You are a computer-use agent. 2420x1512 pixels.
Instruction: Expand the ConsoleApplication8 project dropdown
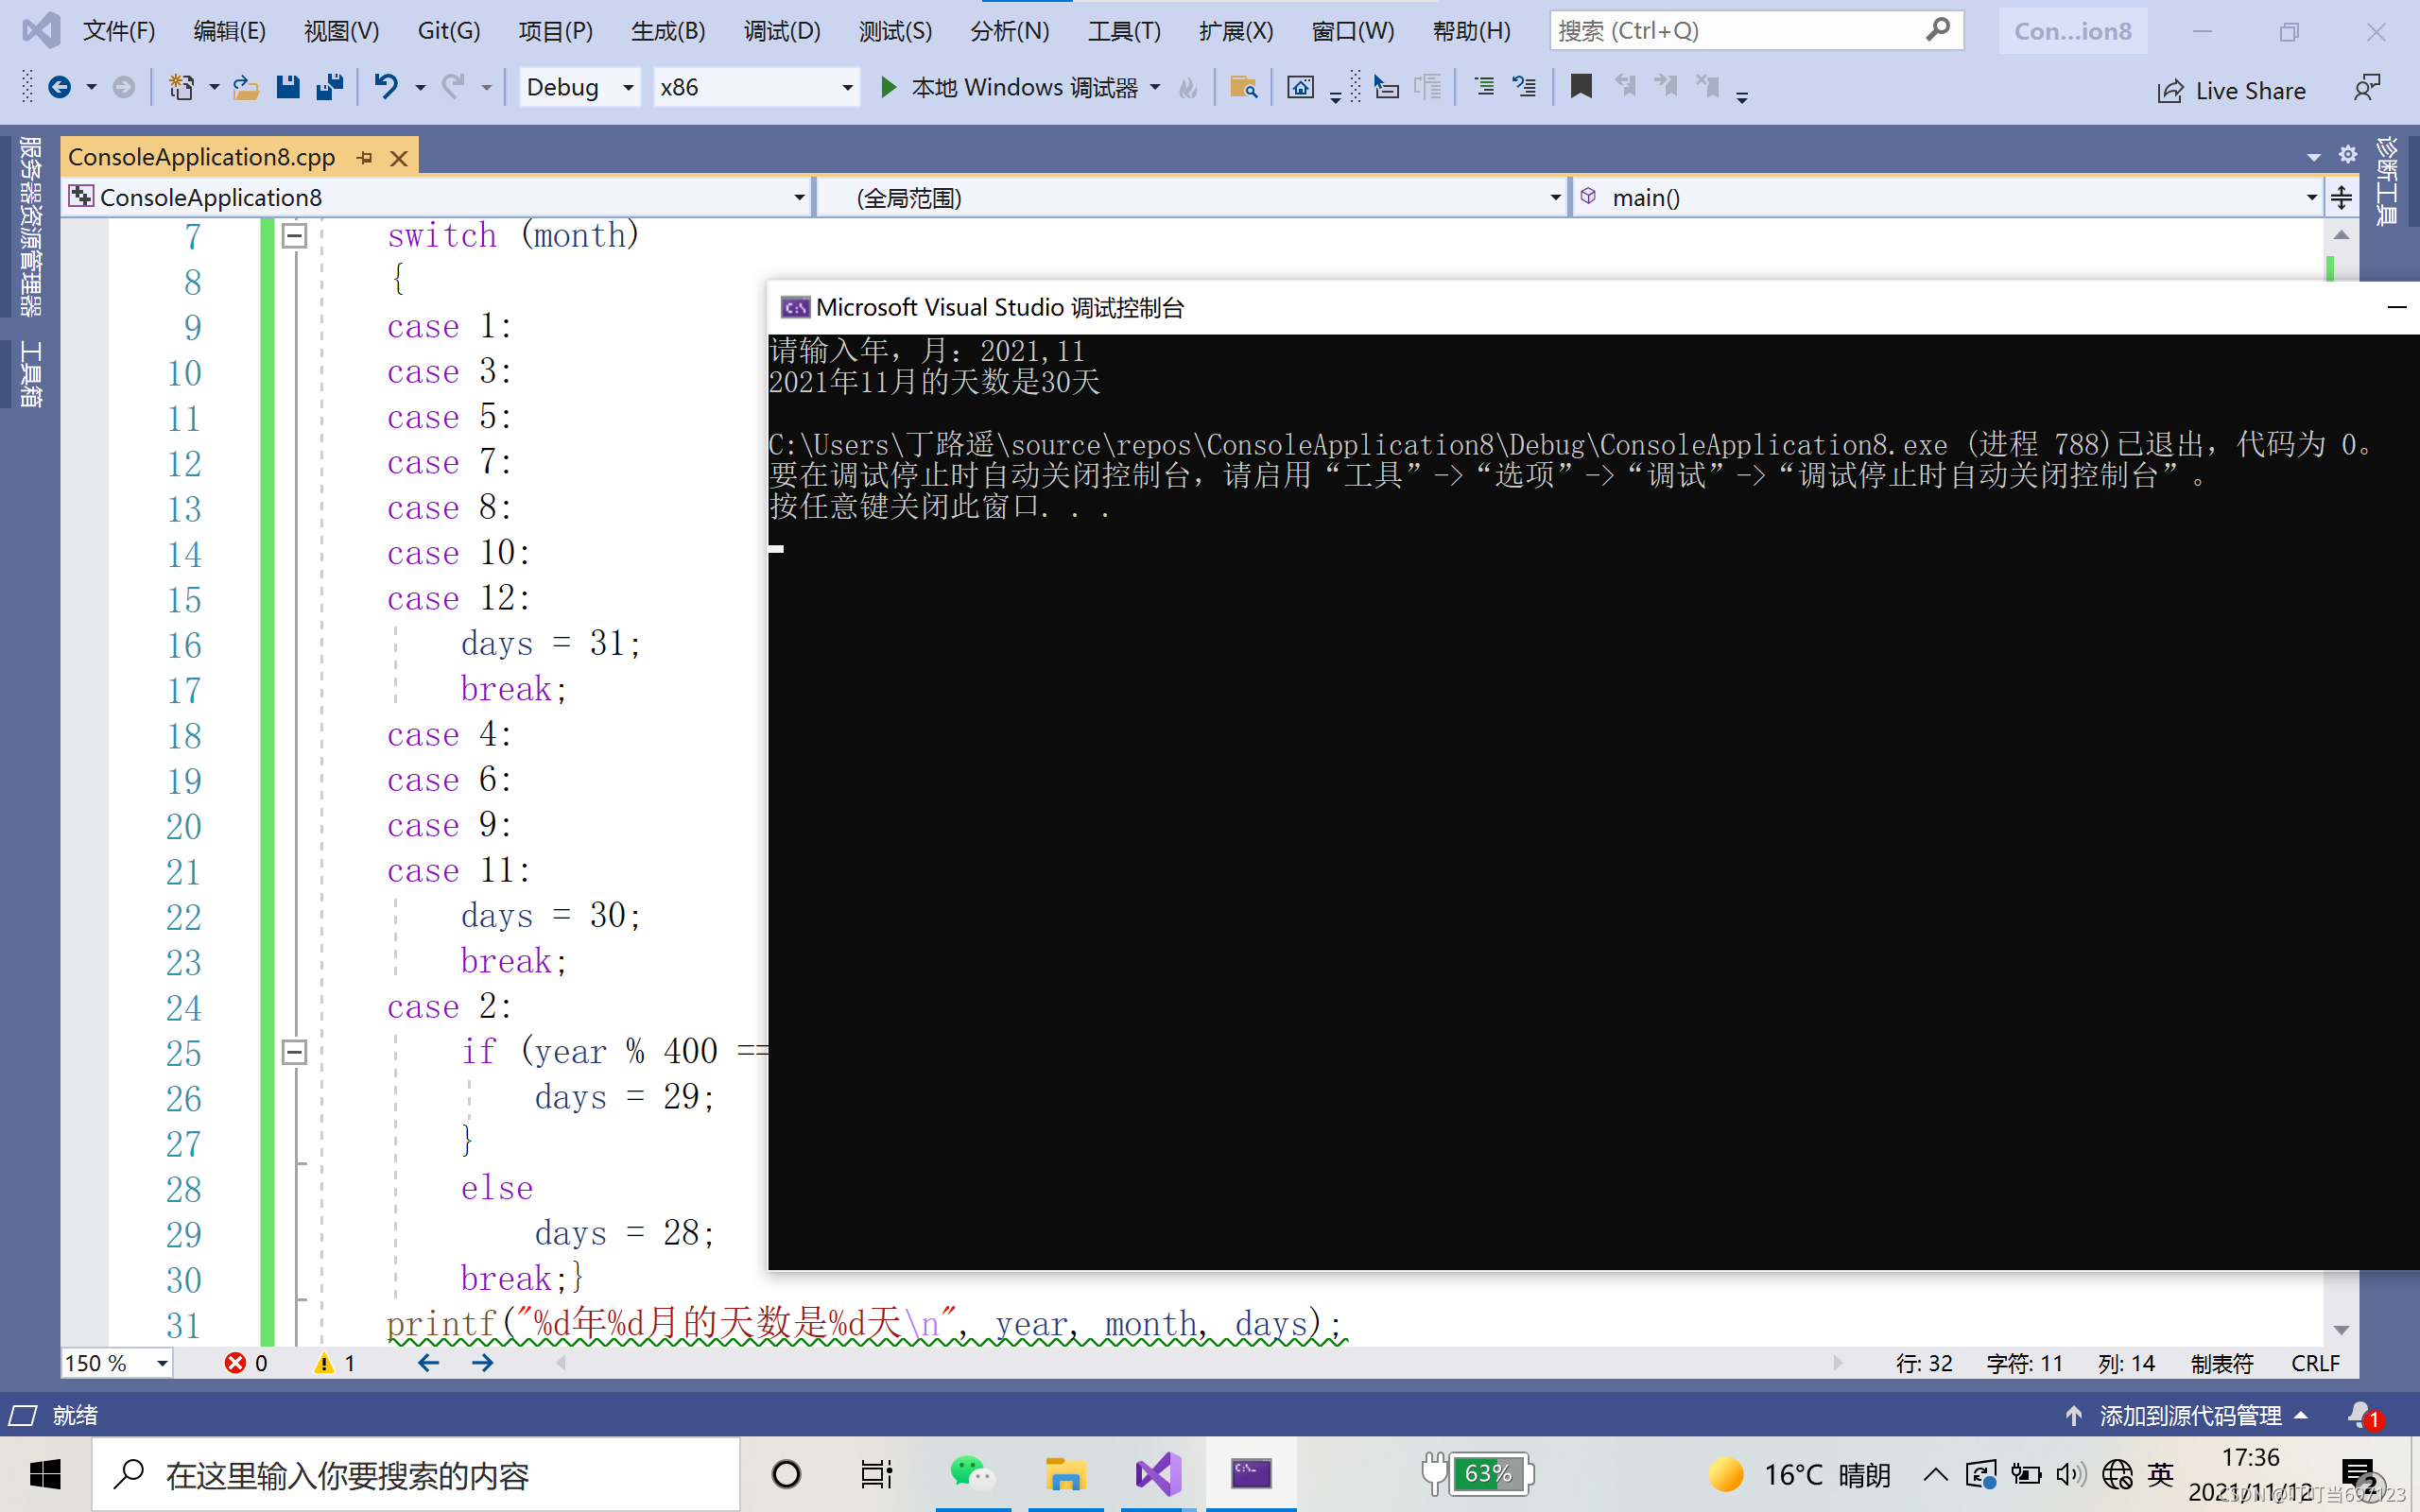[x=799, y=198]
